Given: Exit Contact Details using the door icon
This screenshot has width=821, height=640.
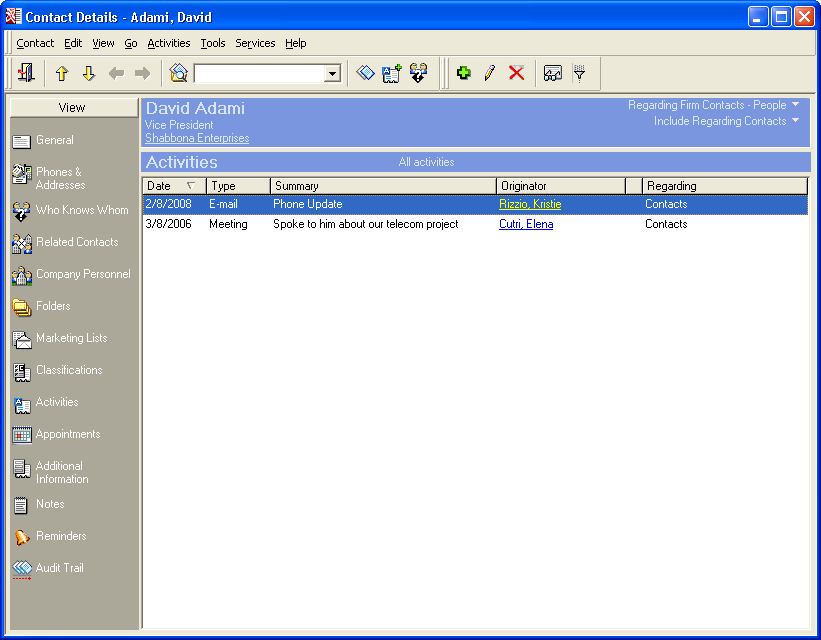Looking at the screenshot, I should point(25,72).
